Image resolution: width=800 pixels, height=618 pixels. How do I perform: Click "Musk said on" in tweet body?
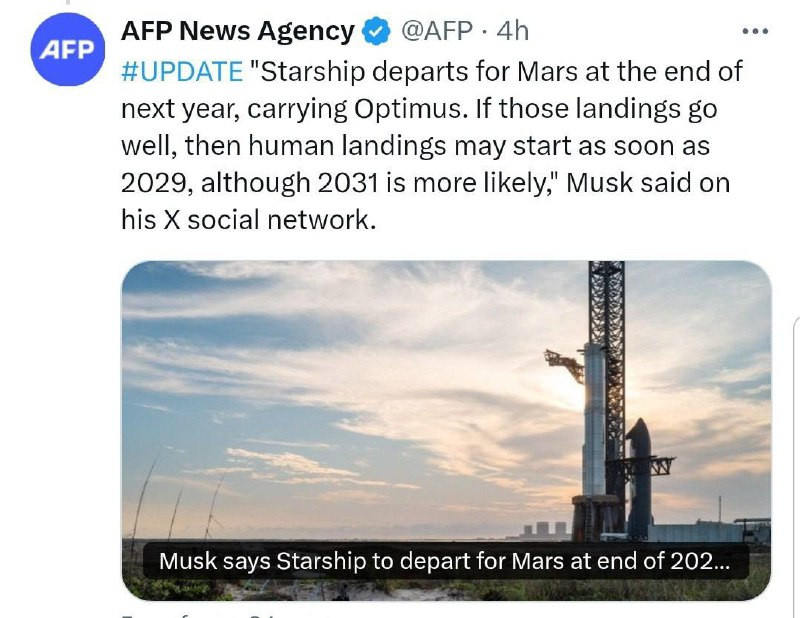(x=656, y=183)
